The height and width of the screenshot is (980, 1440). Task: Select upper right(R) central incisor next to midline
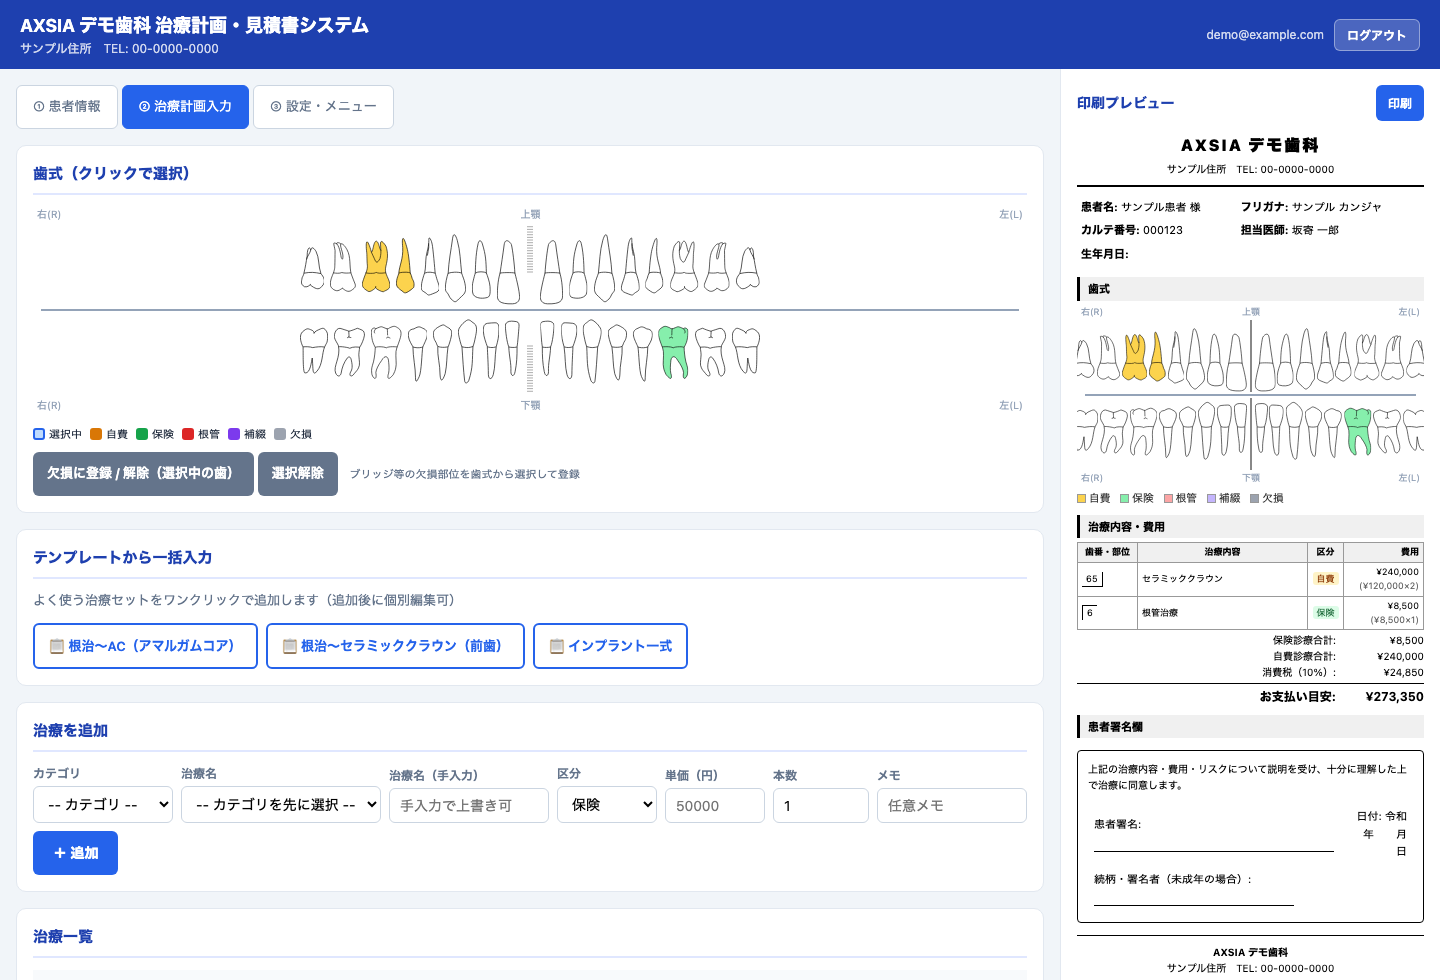[509, 270]
